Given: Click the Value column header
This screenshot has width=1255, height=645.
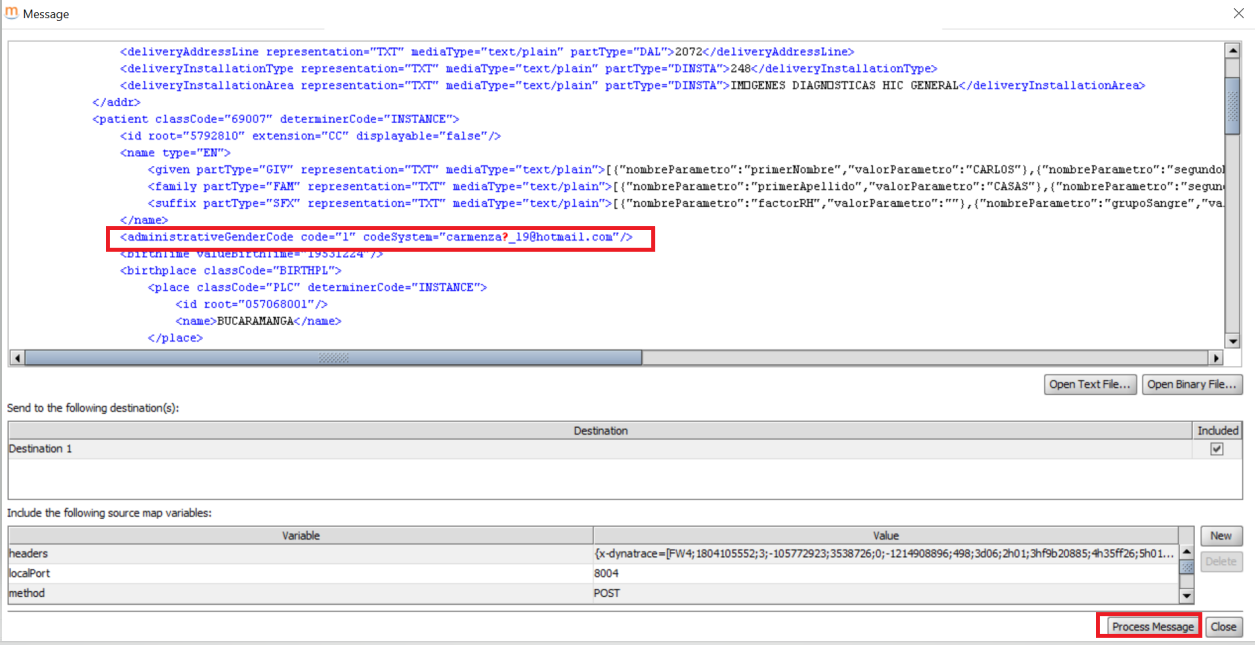Looking at the screenshot, I should point(886,536).
